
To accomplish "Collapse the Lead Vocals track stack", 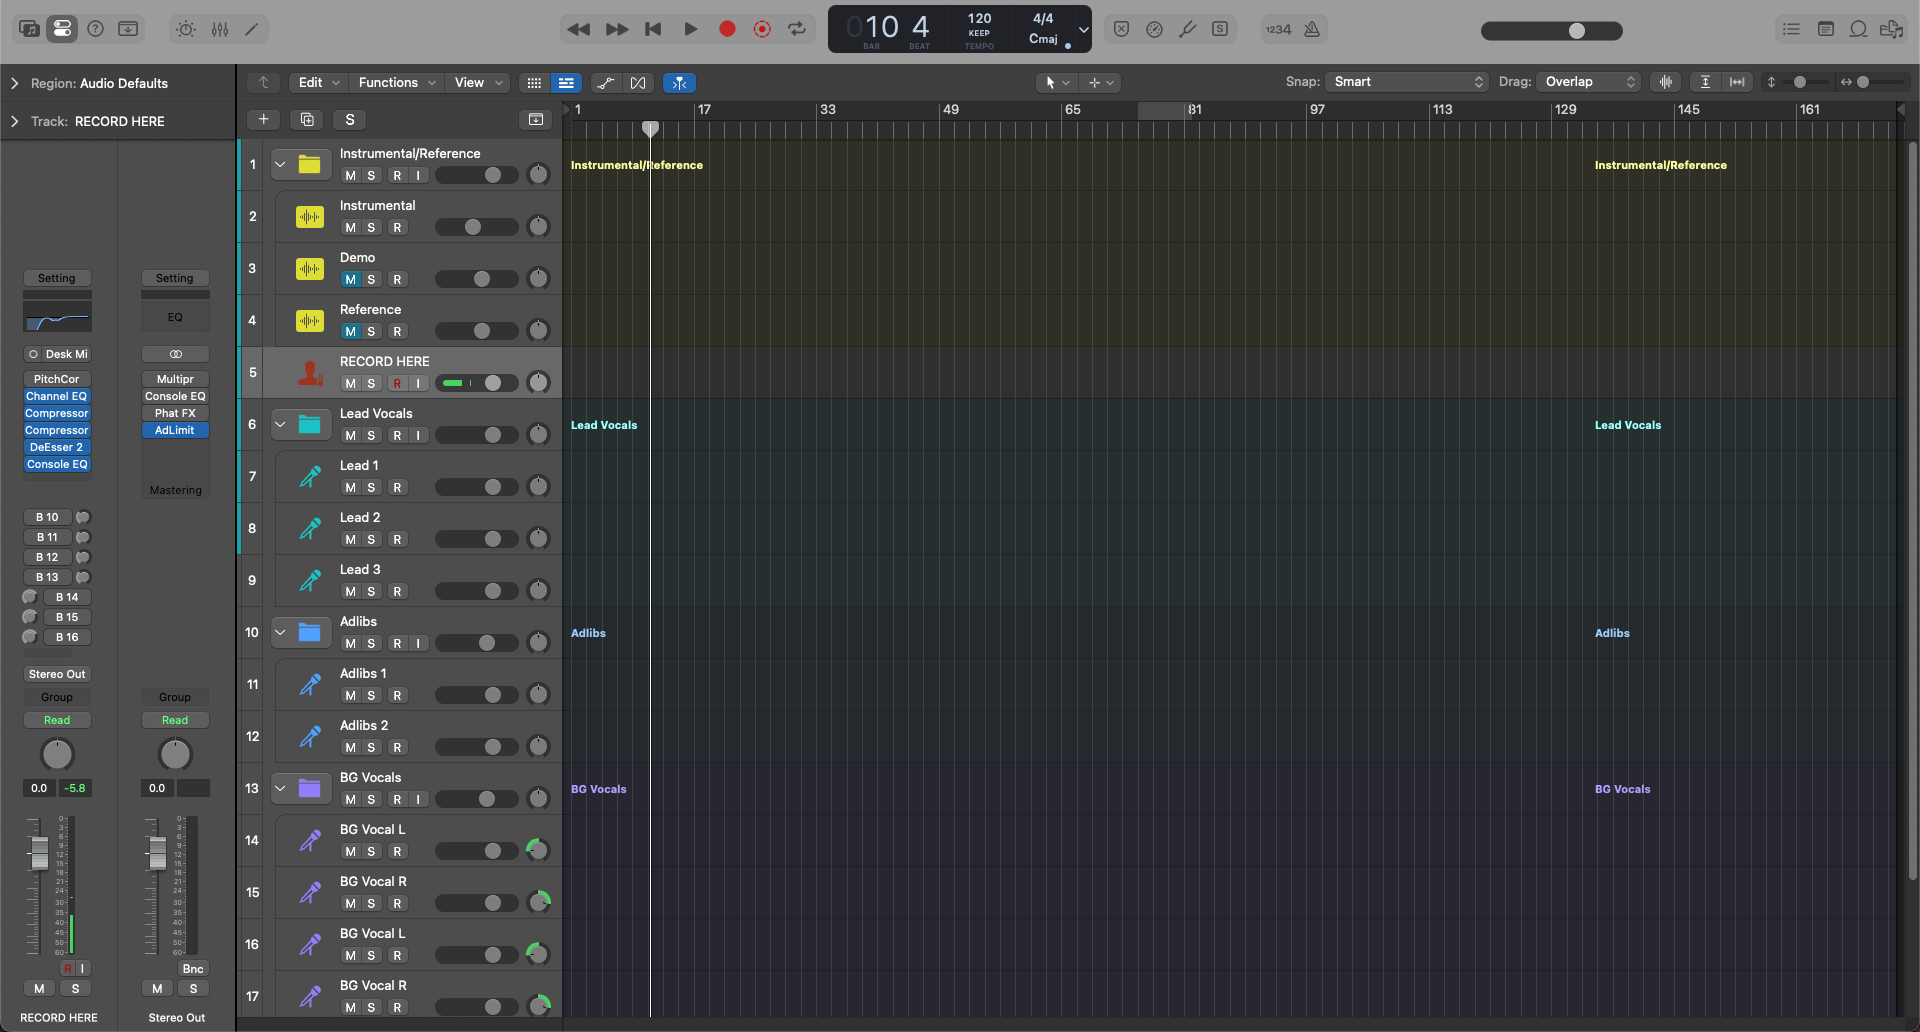I will (x=280, y=424).
